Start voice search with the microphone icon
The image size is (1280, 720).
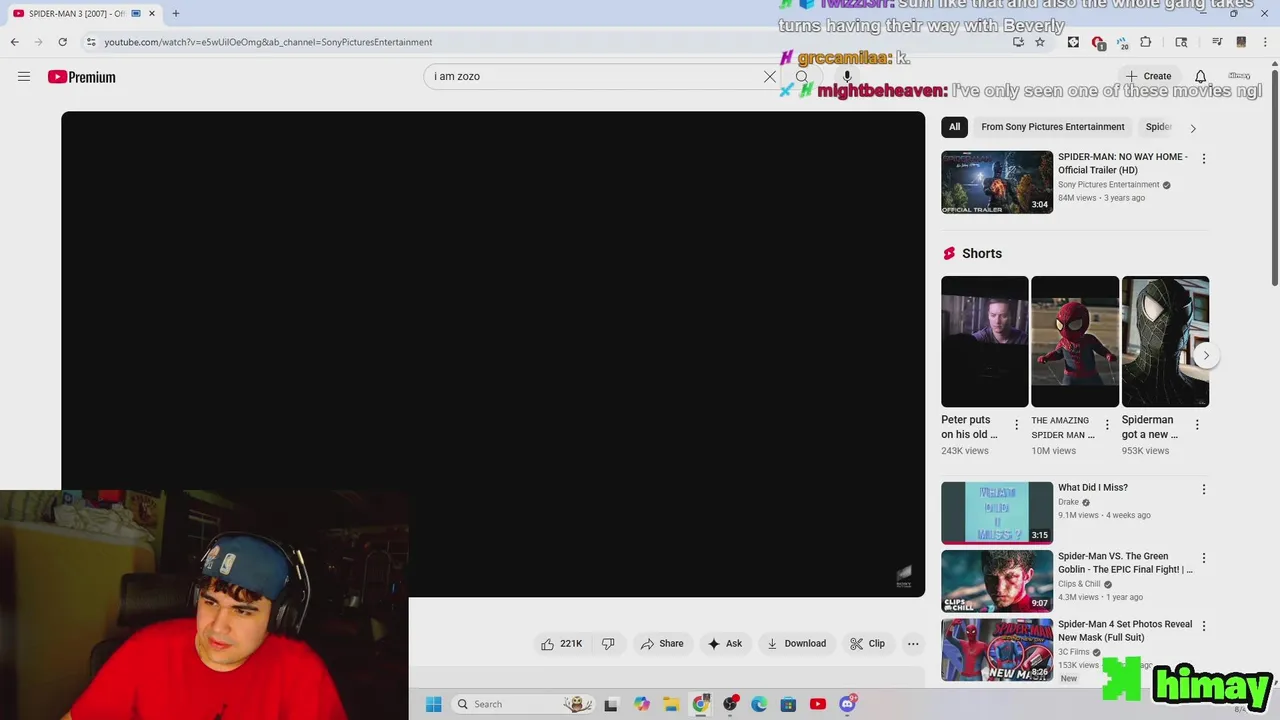[x=847, y=76]
